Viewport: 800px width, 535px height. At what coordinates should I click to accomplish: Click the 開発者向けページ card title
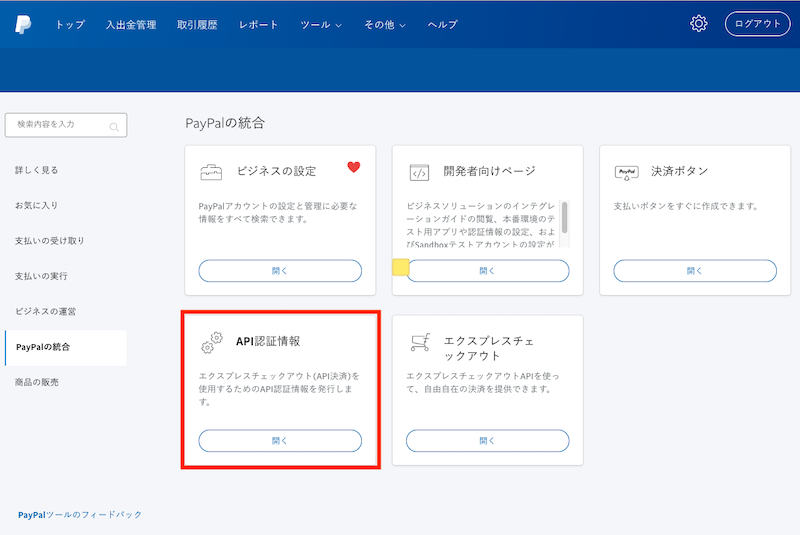[489, 171]
